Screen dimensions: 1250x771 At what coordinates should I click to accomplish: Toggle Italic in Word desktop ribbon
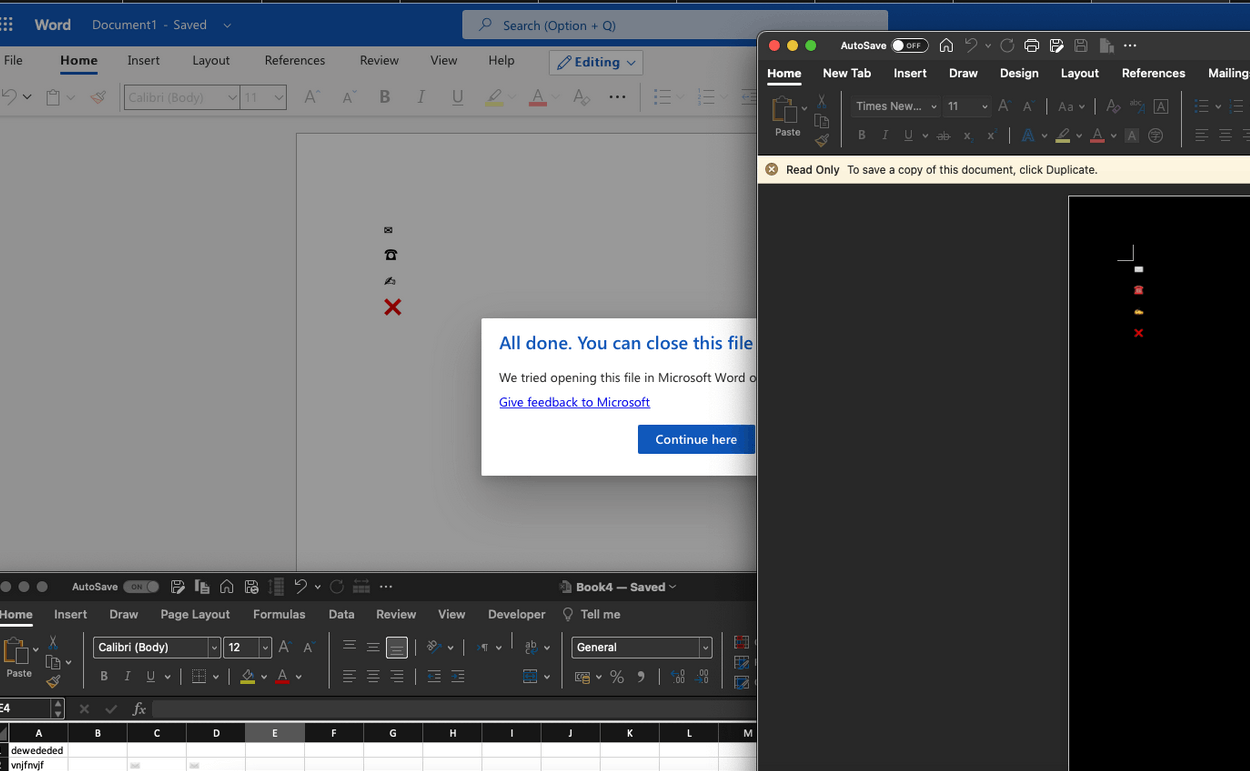[885, 135]
